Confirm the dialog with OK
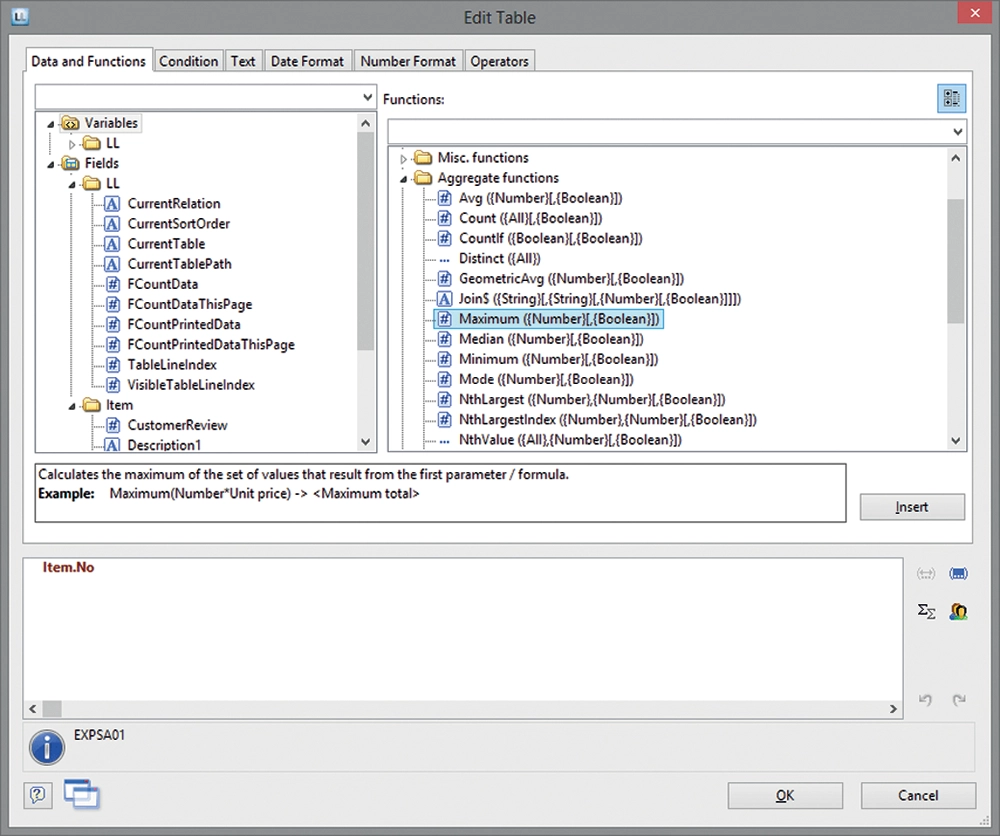 (785, 795)
